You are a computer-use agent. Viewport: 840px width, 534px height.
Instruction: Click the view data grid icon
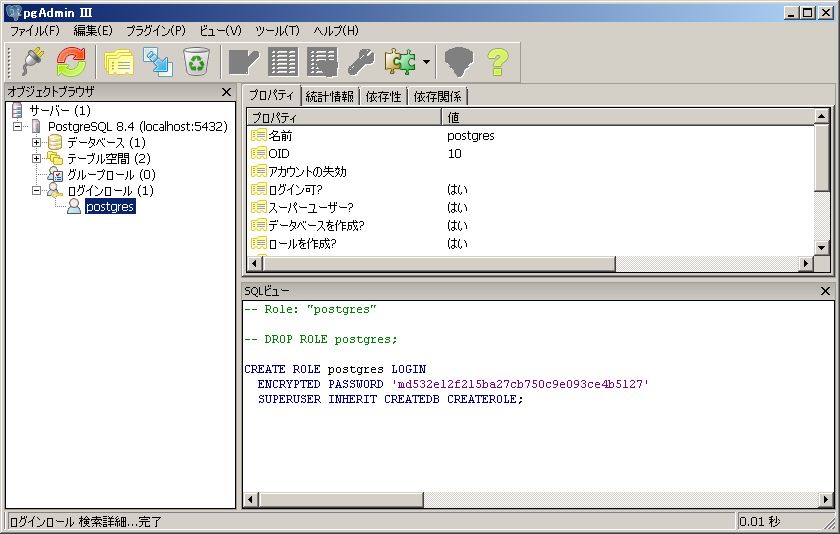tap(283, 62)
